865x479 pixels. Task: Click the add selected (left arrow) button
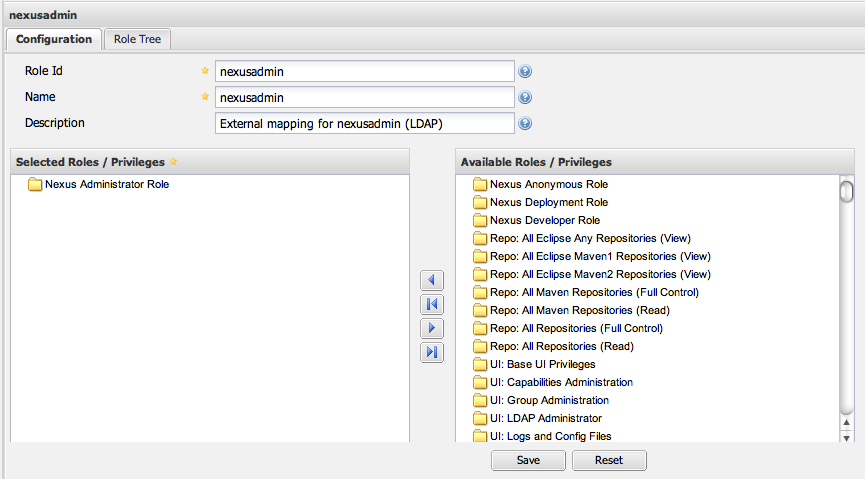coord(432,281)
